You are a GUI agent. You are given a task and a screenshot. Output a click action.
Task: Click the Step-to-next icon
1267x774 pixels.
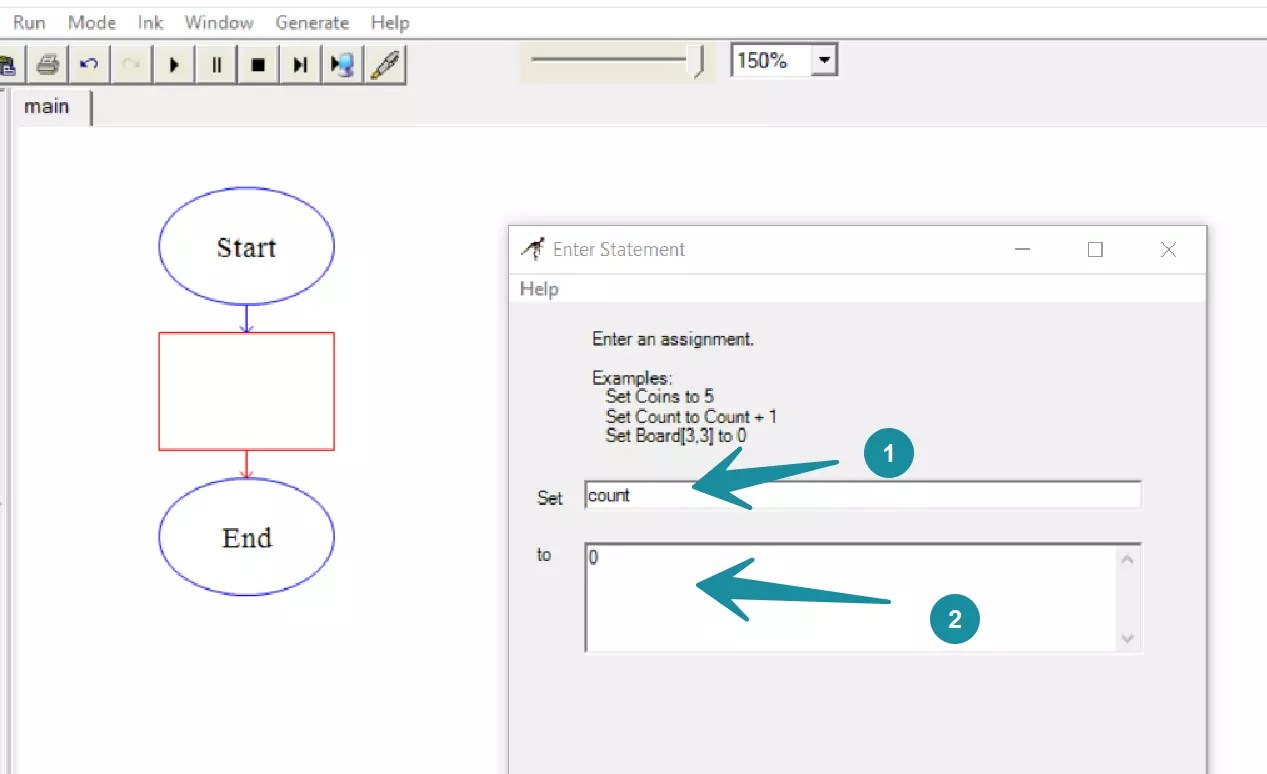tap(298, 64)
